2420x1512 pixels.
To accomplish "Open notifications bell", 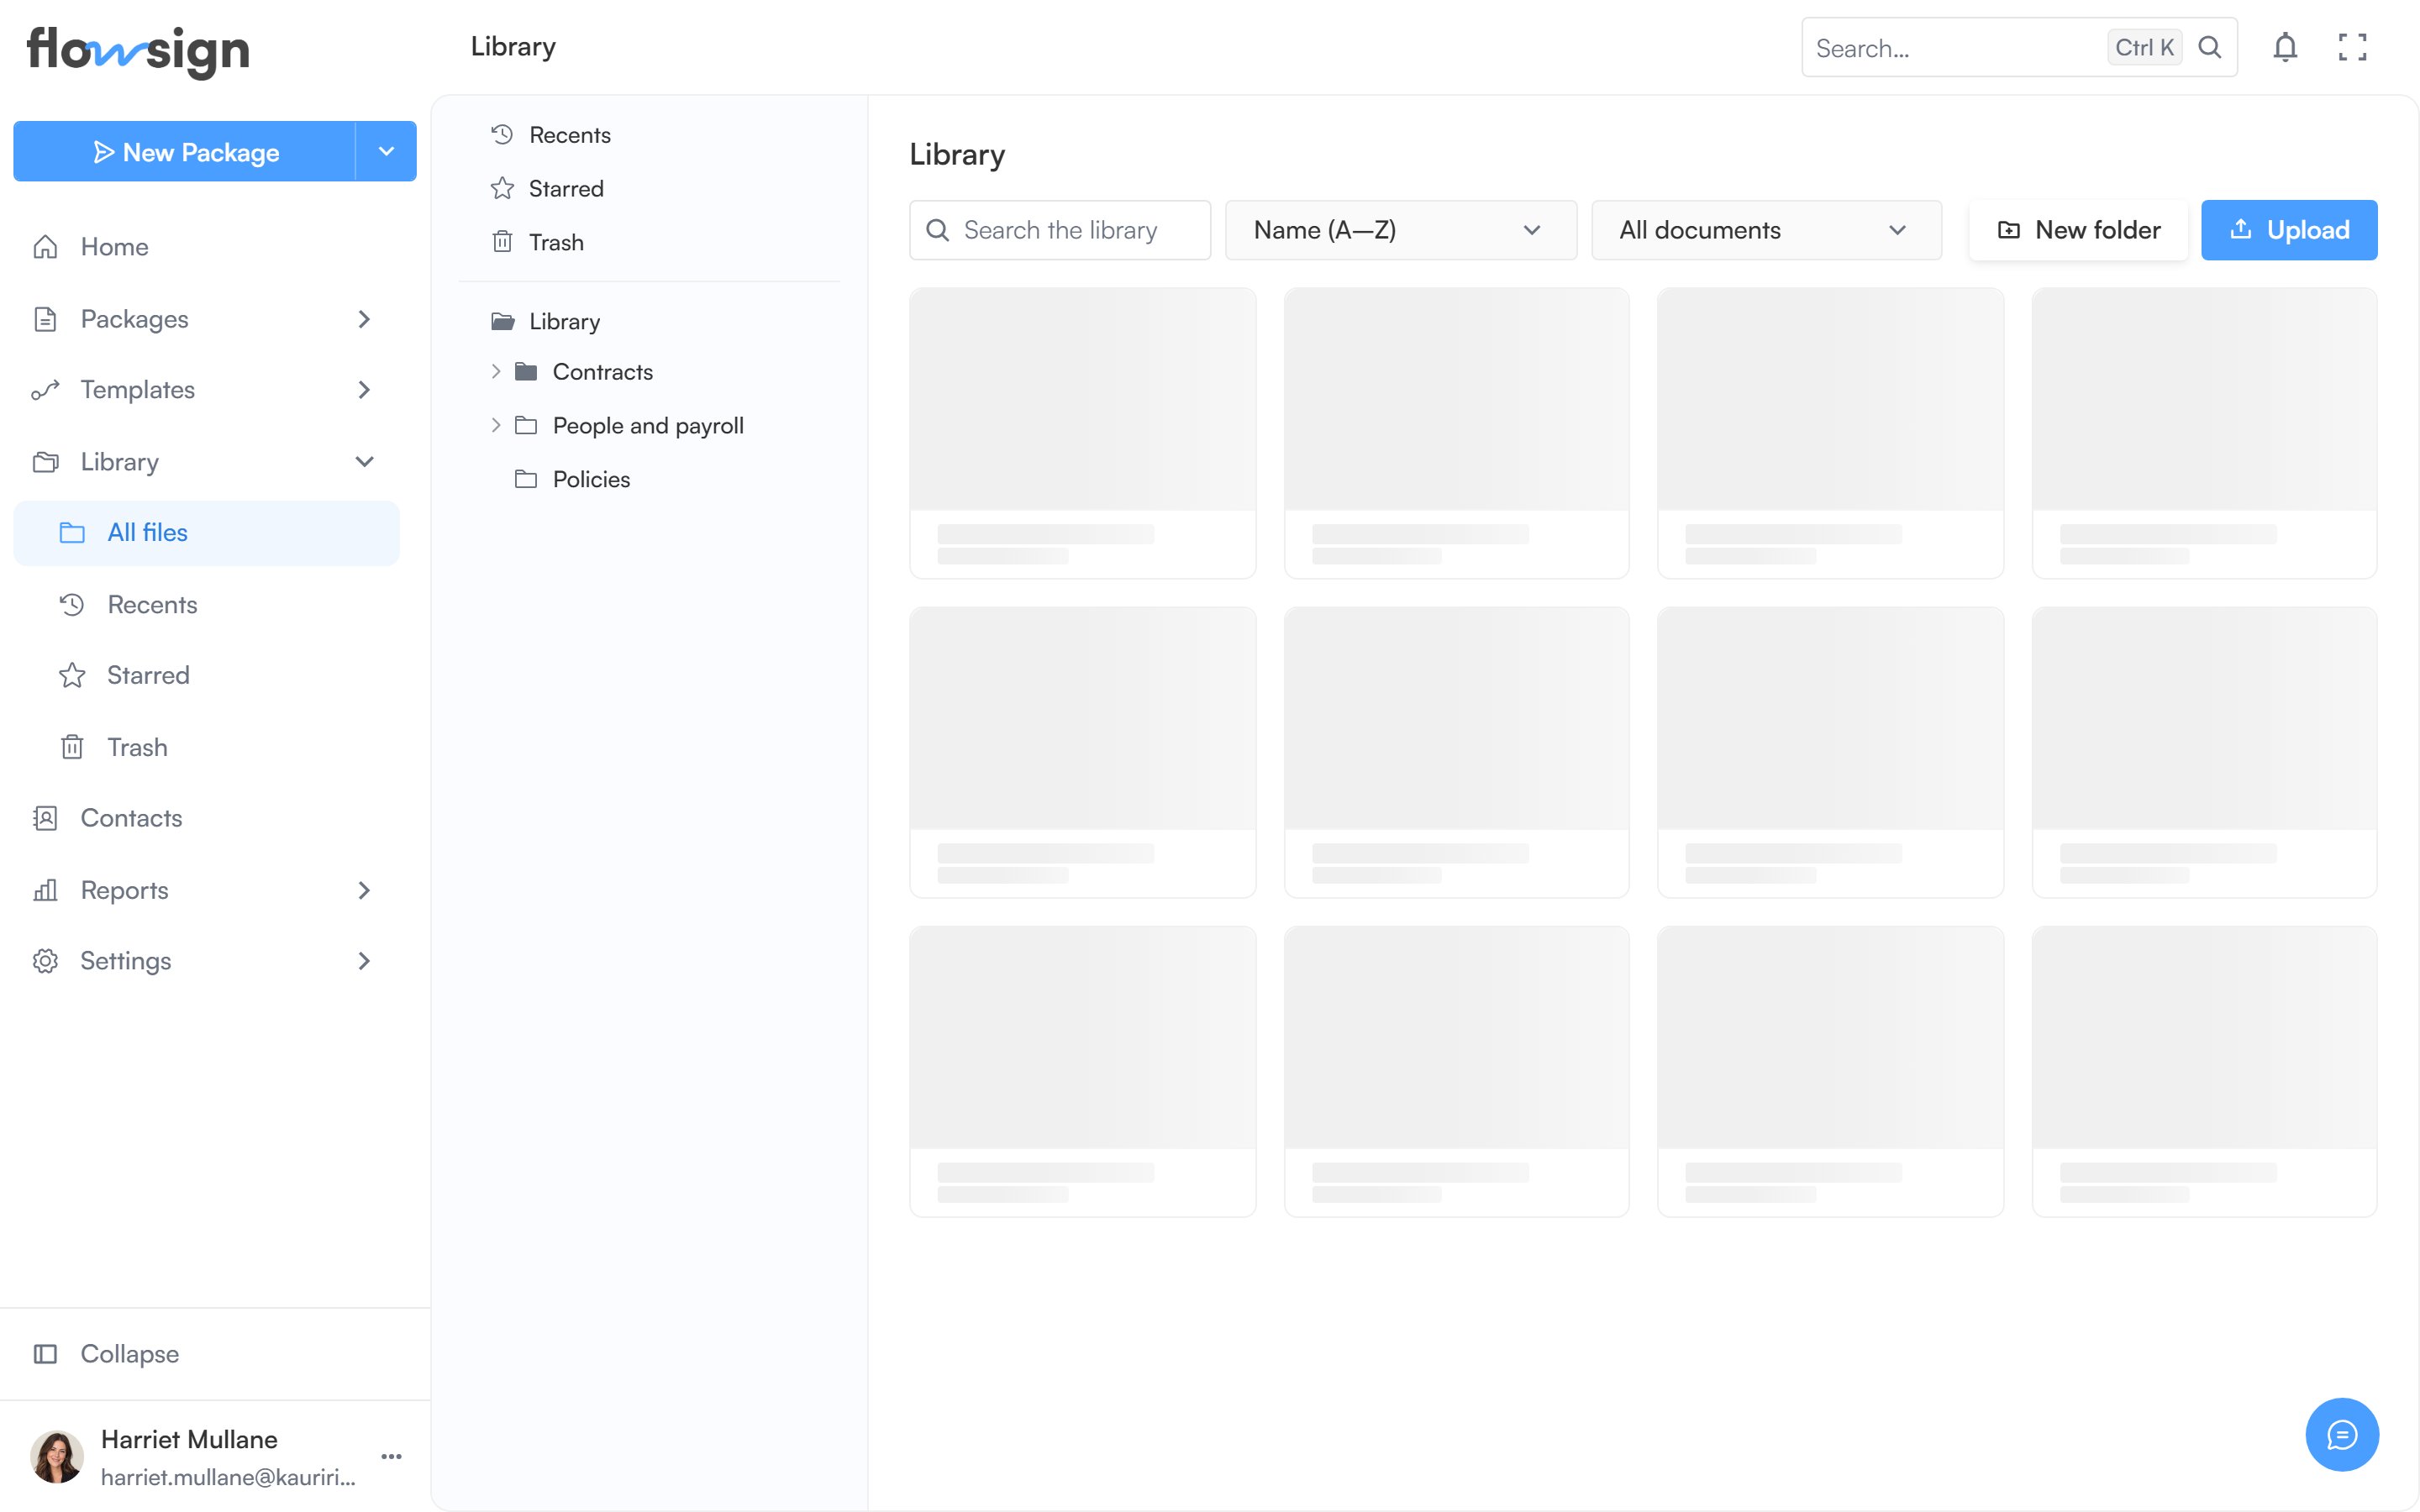I will (2285, 47).
